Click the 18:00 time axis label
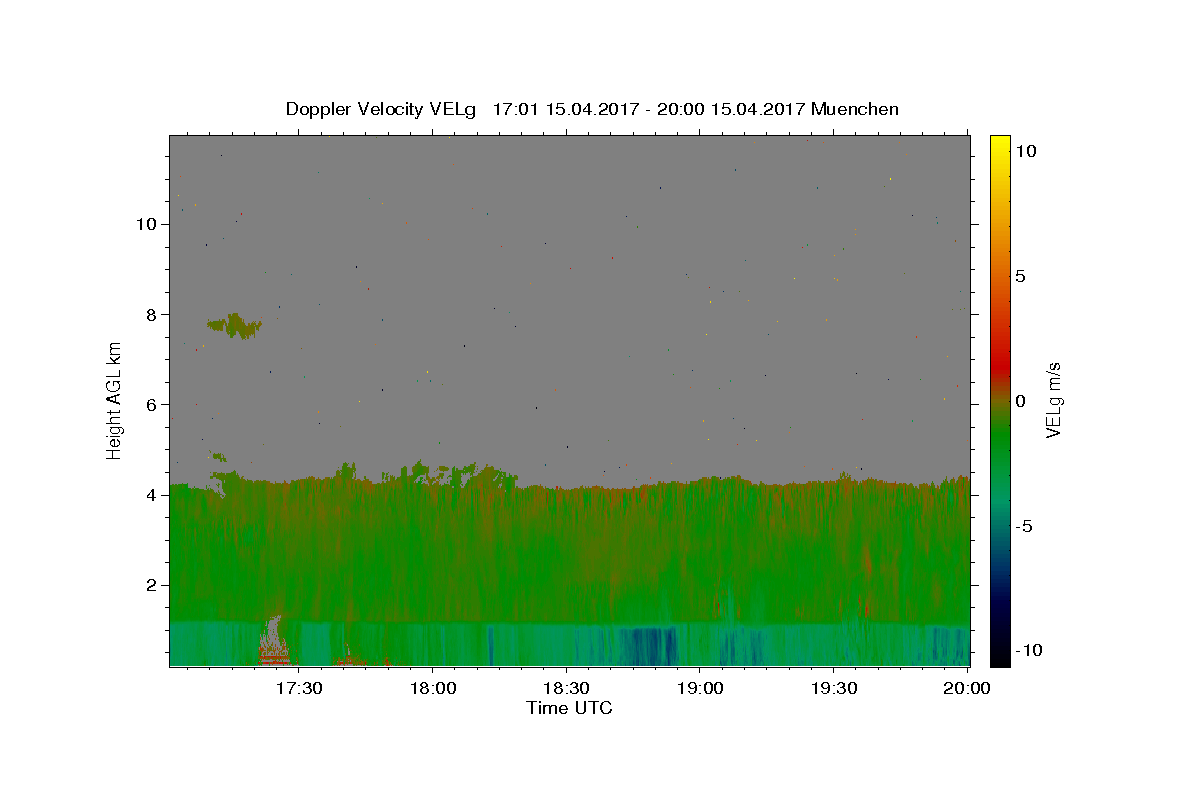 pos(432,689)
